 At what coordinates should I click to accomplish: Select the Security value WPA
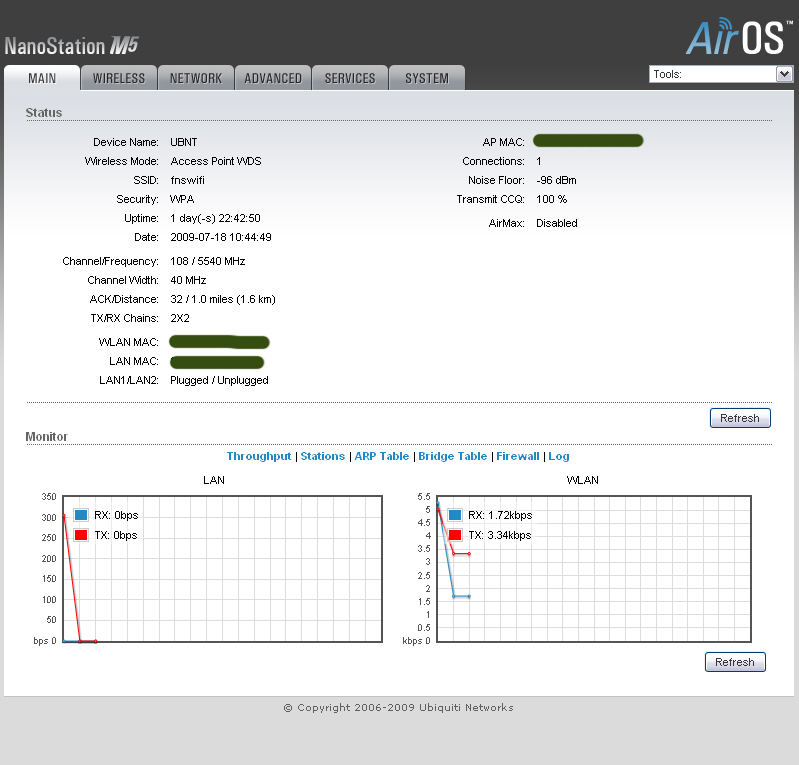click(182, 199)
